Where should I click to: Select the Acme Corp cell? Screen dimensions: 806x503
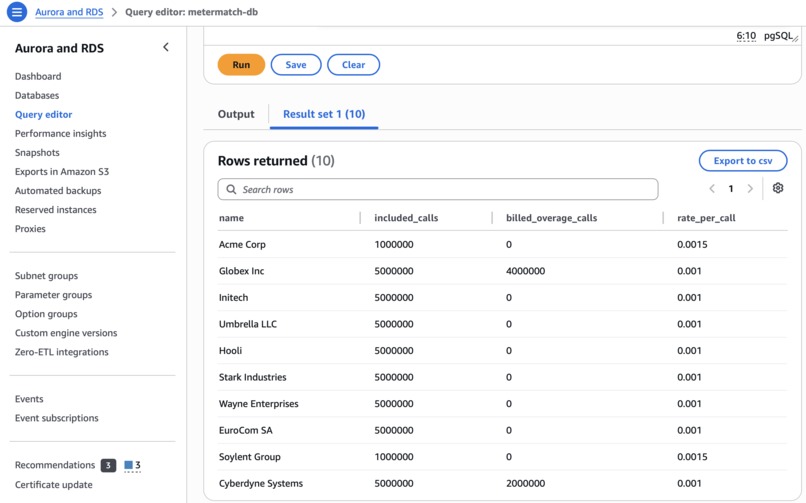(242, 245)
